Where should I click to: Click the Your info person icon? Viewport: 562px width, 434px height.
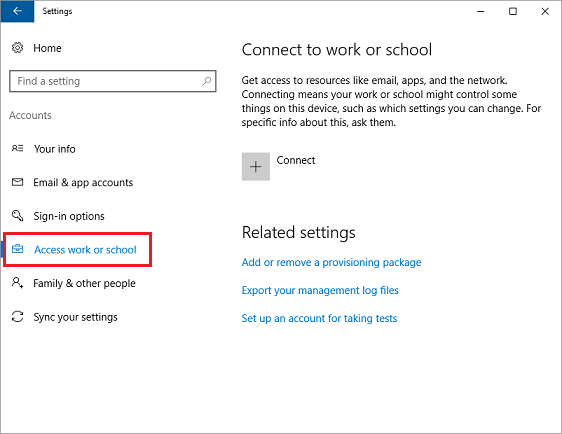[x=17, y=148]
